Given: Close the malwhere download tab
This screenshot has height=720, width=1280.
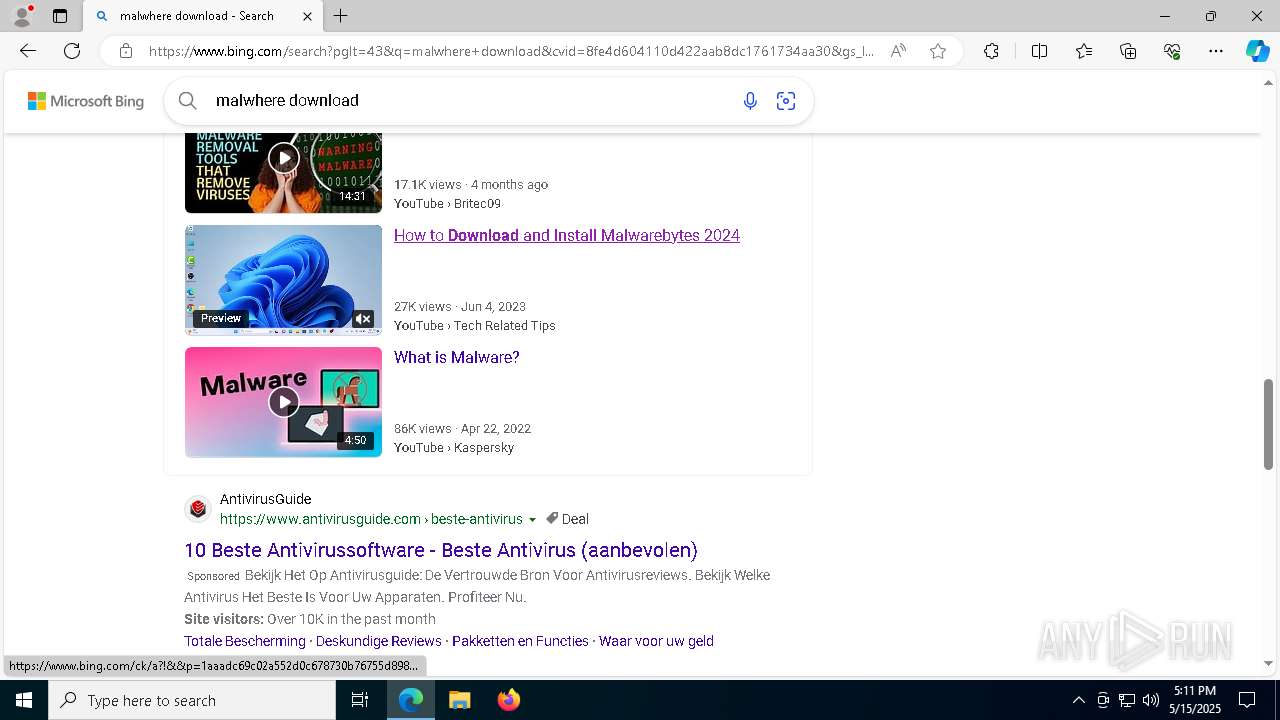Looking at the screenshot, I should (x=307, y=16).
